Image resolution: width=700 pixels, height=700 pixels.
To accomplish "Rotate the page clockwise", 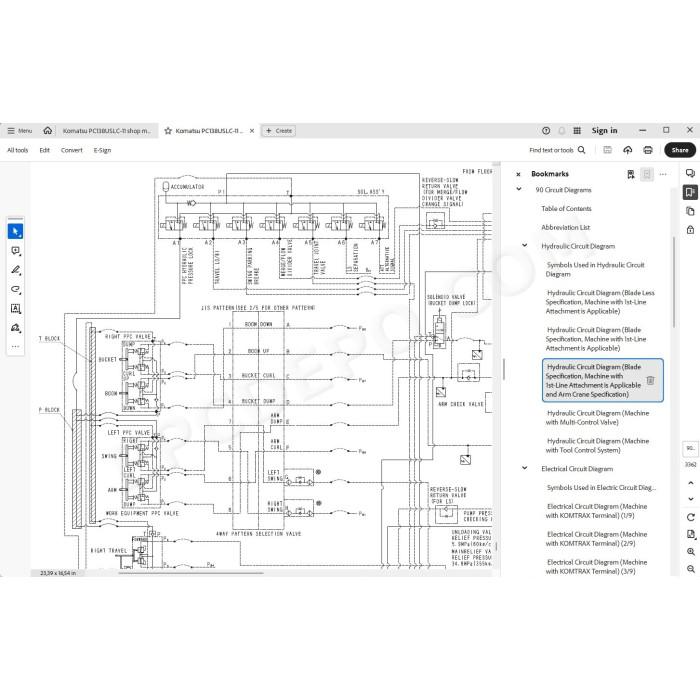I will click(691, 517).
